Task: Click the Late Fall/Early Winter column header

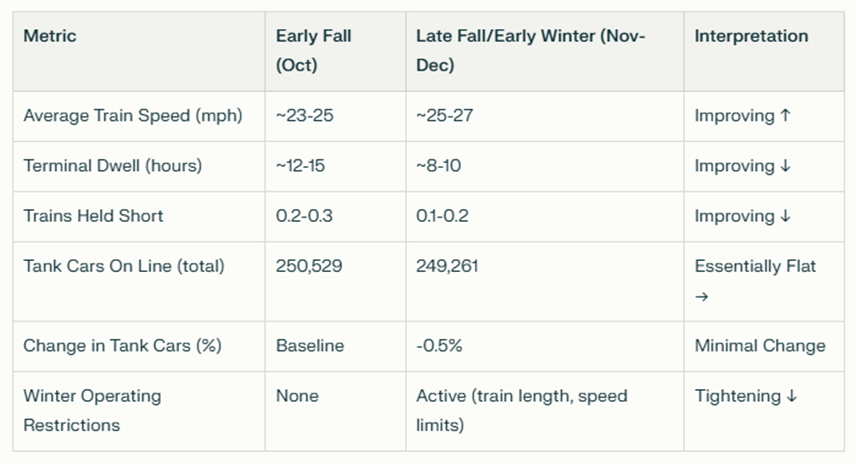Action: coord(531,50)
